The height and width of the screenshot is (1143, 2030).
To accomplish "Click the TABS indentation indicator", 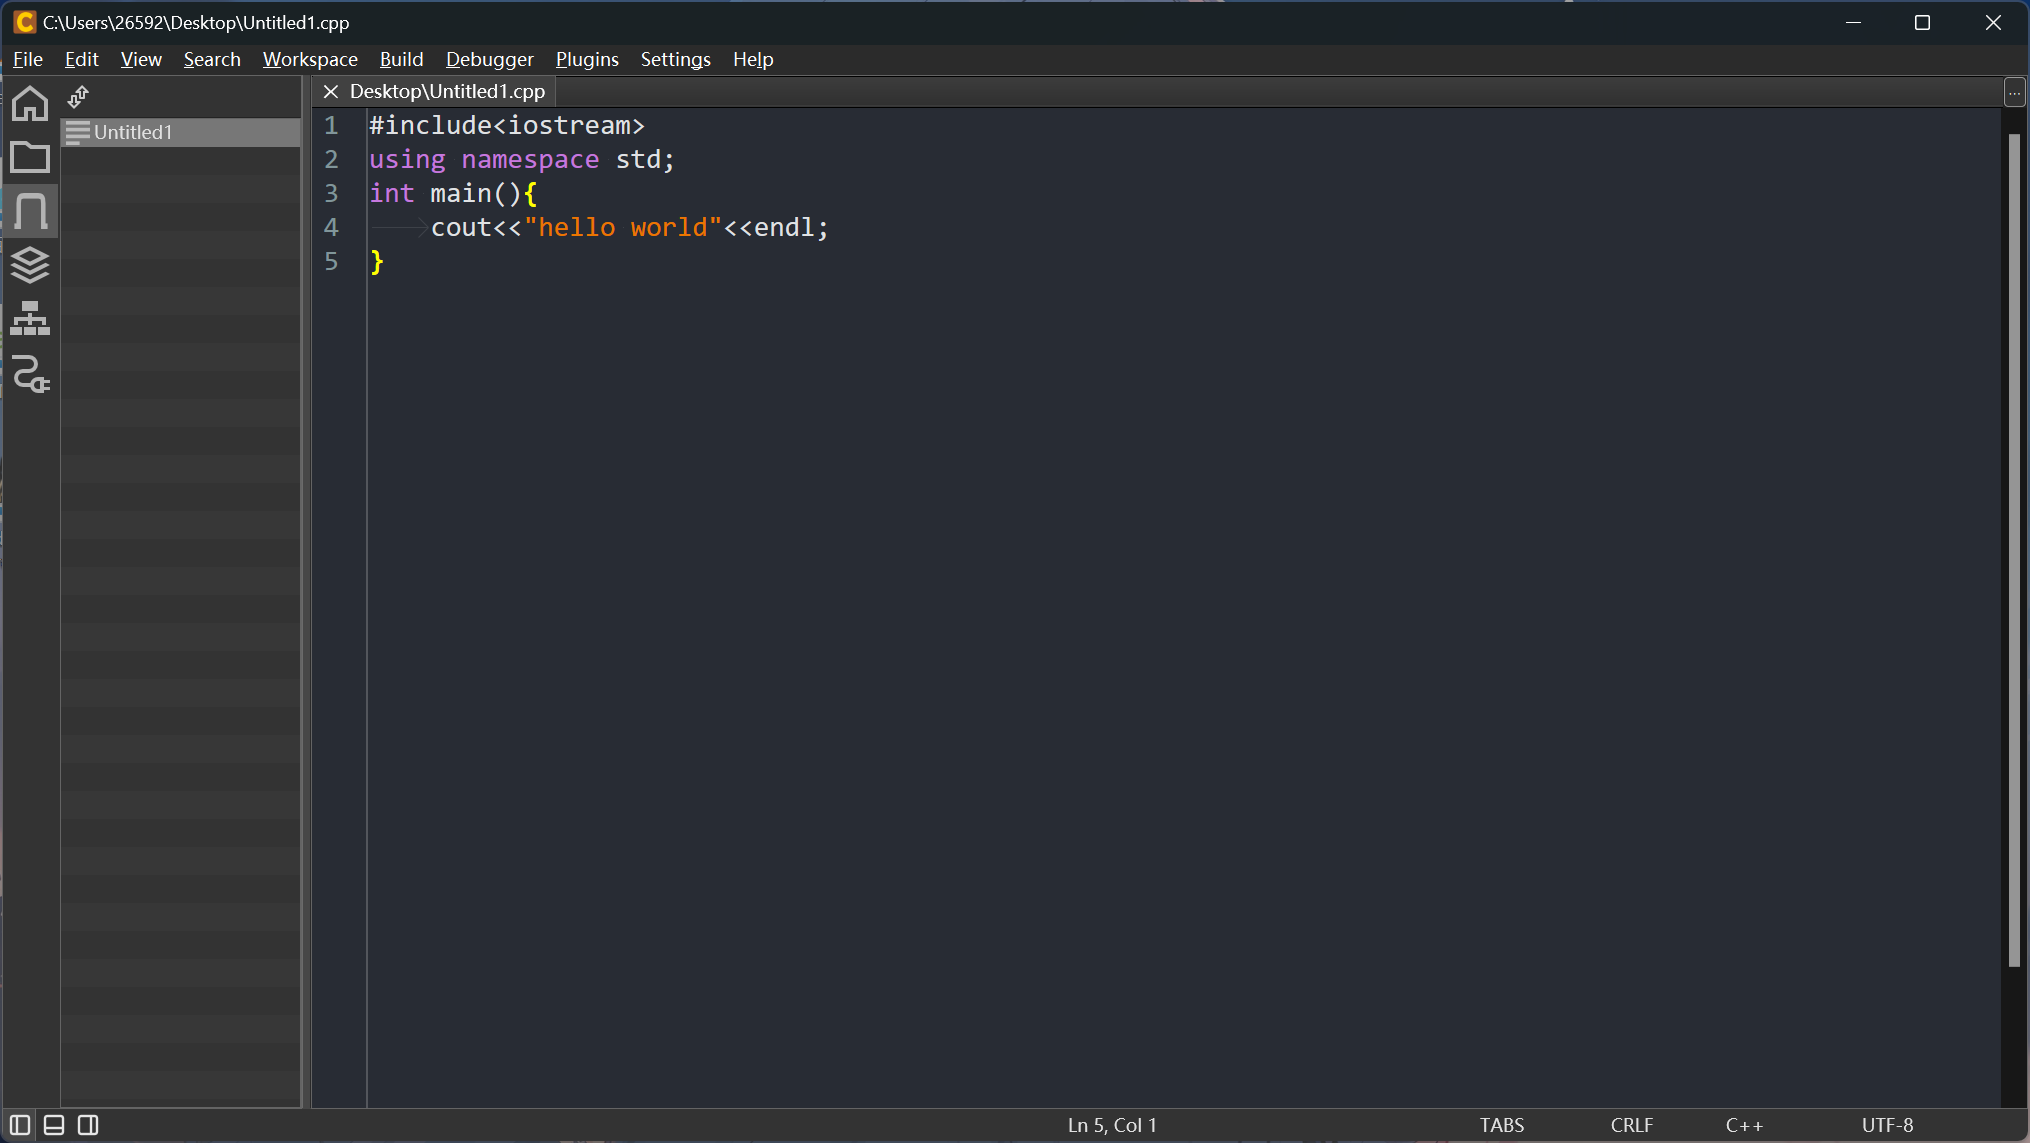I will [x=1501, y=1125].
